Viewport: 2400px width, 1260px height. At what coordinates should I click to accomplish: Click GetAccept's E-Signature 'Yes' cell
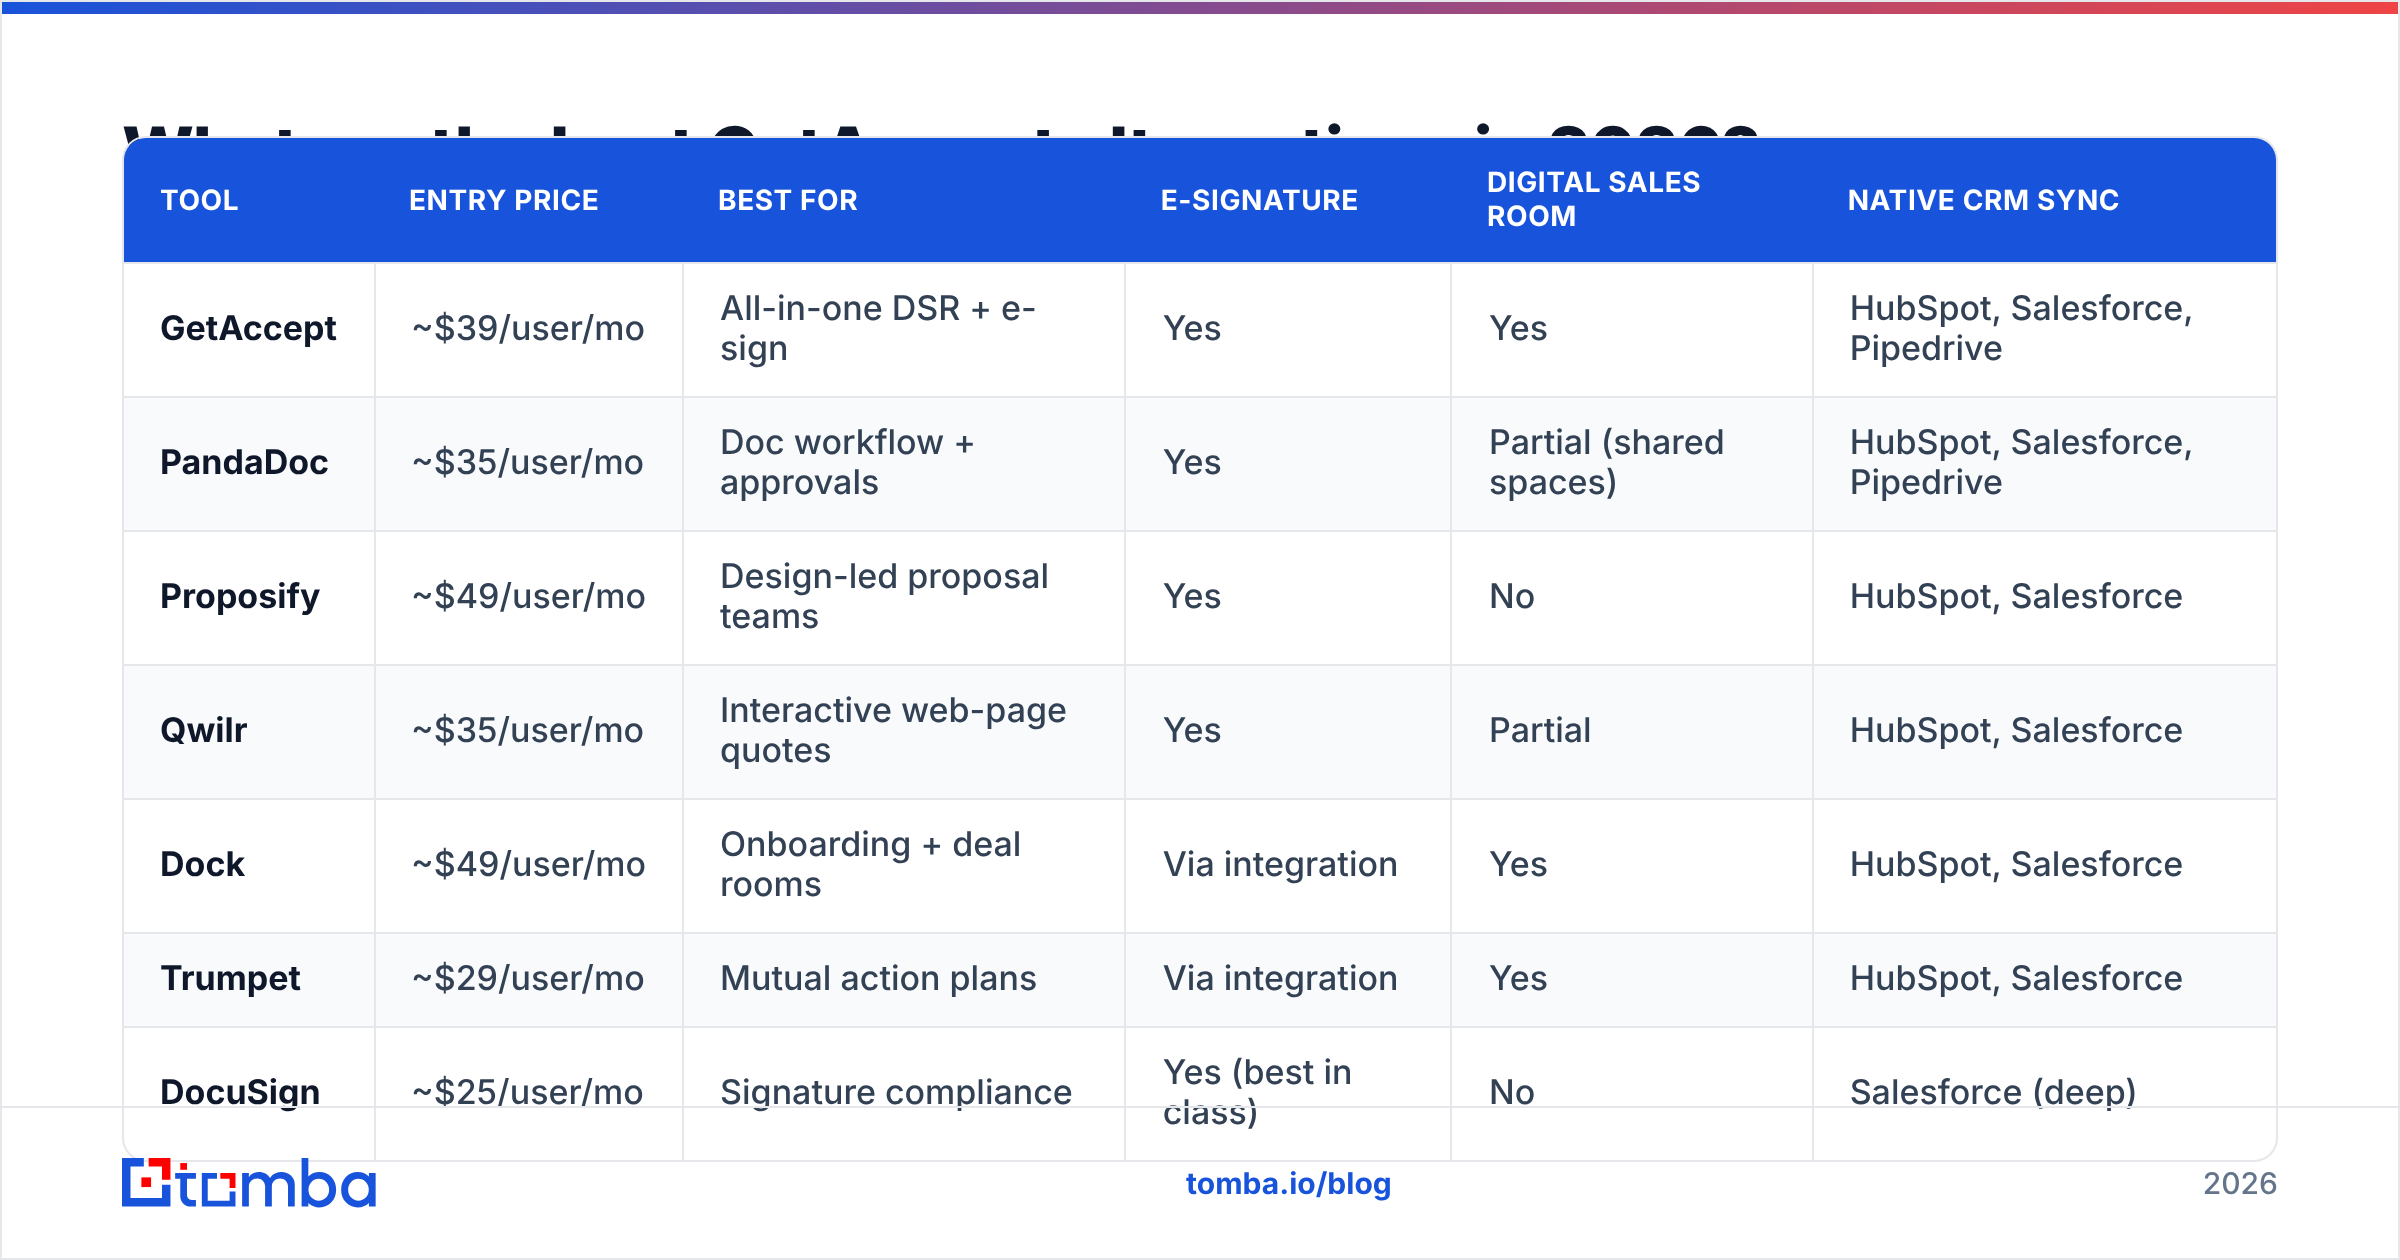(x=1288, y=329)
